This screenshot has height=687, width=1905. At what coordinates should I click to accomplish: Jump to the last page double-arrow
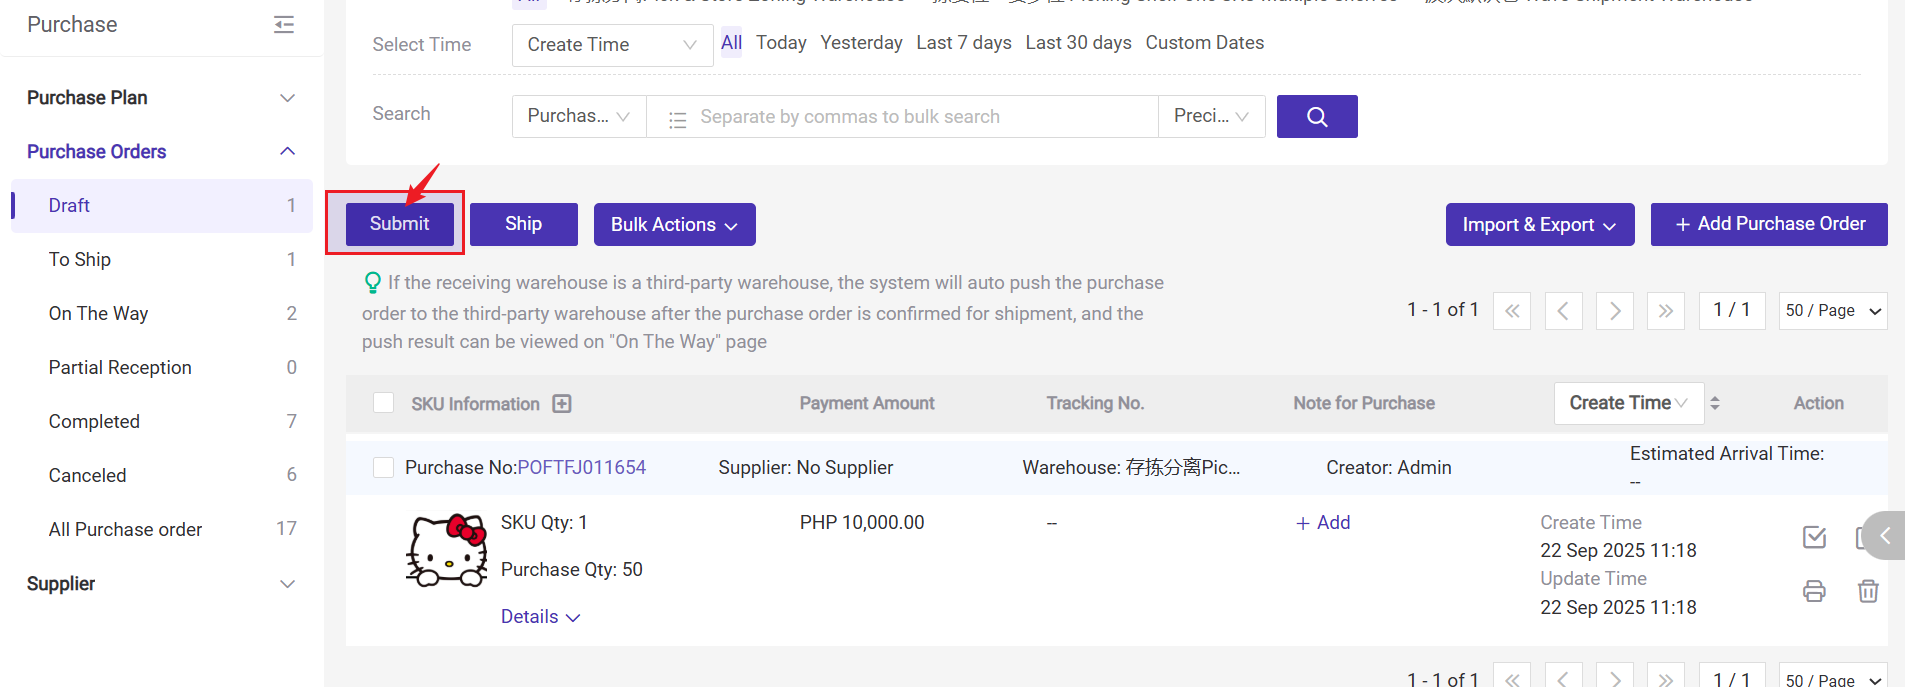click(1665, 311)
